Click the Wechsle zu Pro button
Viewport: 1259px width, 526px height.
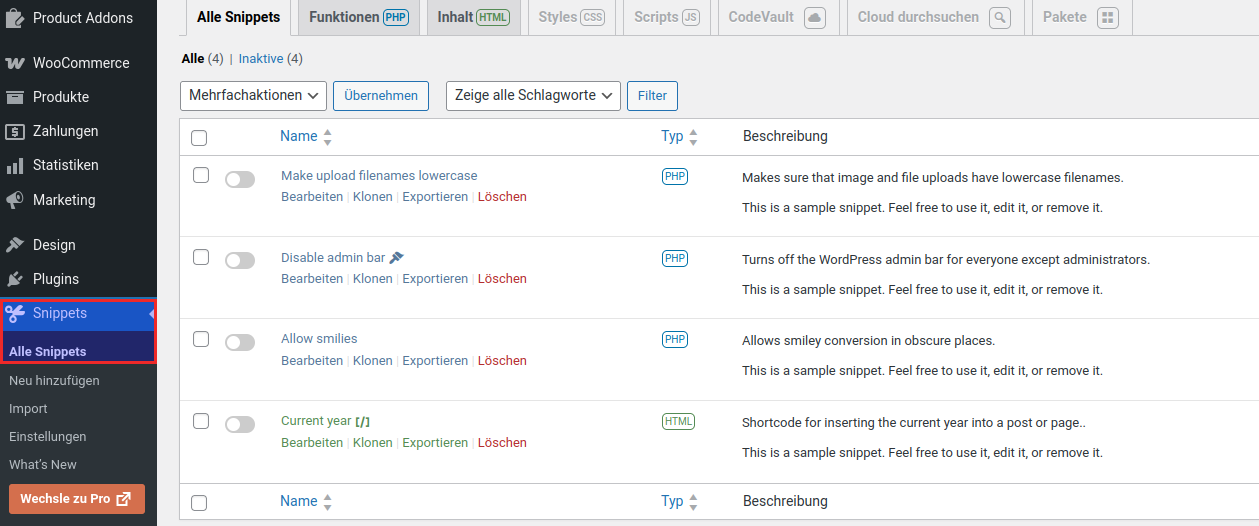tap(76, 499)
